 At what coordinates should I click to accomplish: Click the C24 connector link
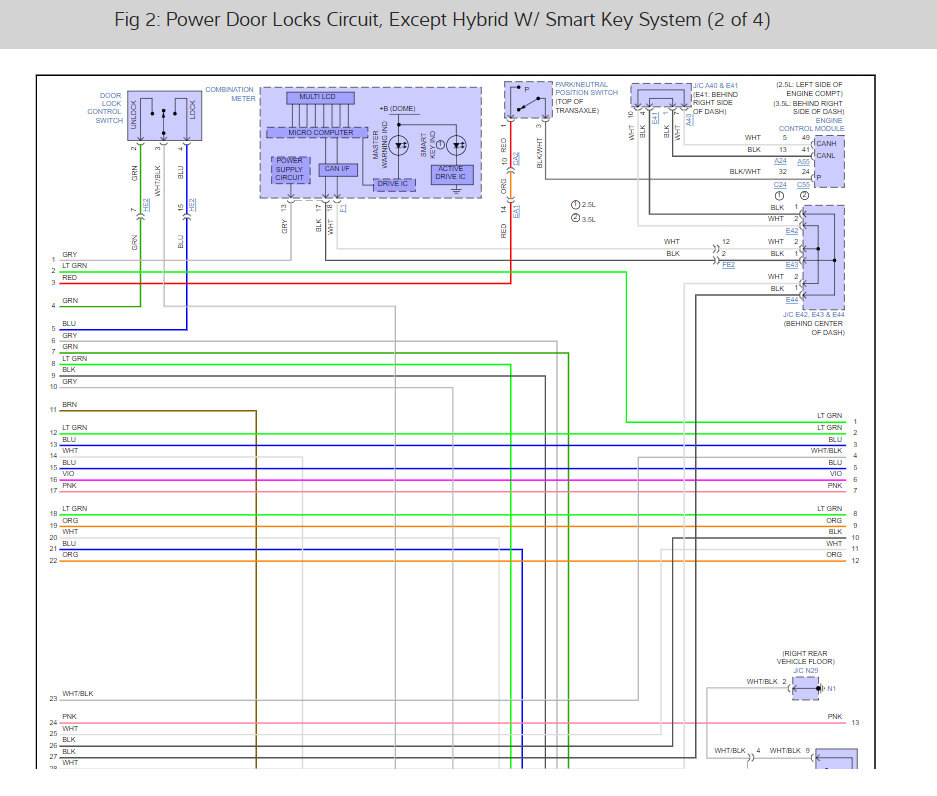780,185
